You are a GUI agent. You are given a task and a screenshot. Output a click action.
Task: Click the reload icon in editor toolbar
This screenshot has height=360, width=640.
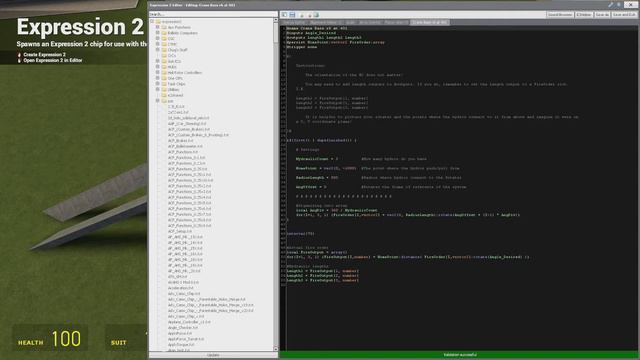point(316,15)
